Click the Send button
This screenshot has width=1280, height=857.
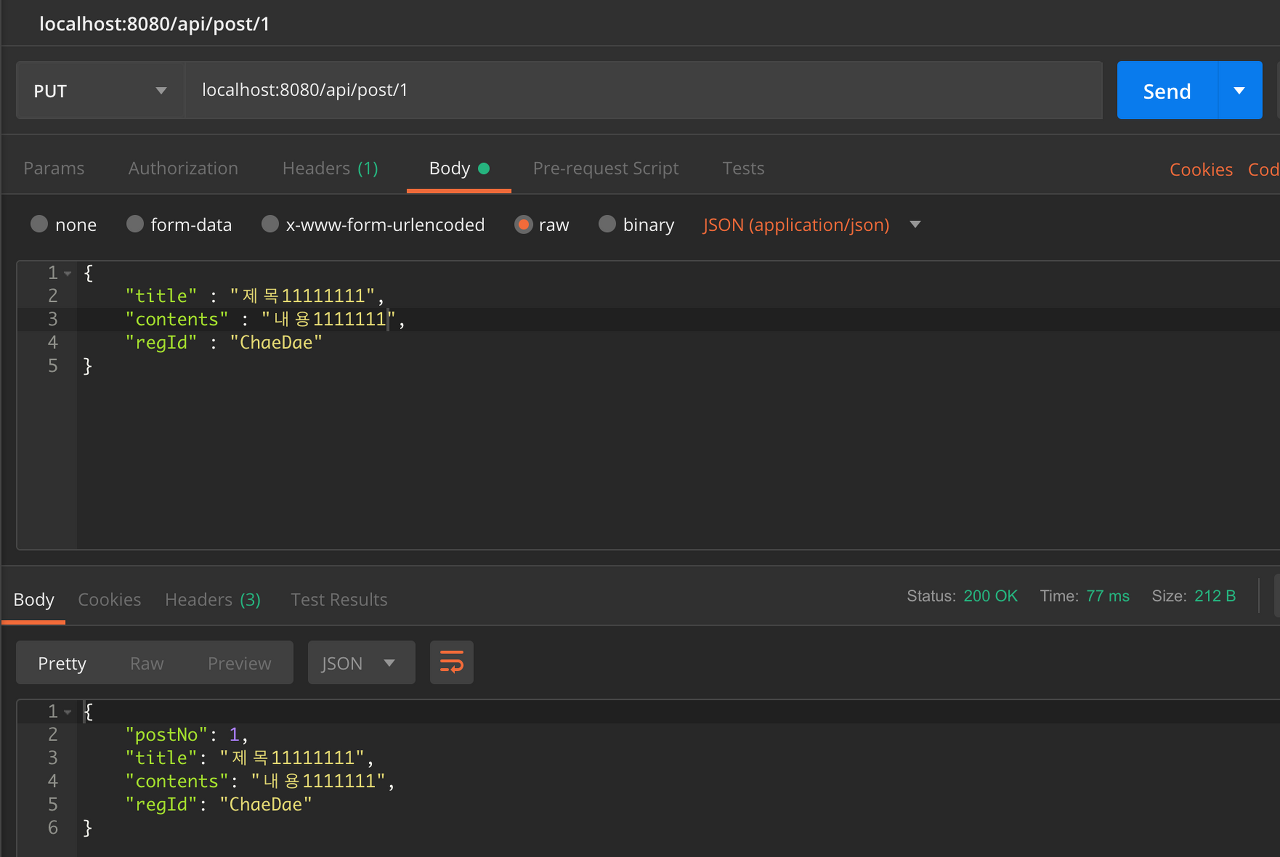tap(1166, 90)
